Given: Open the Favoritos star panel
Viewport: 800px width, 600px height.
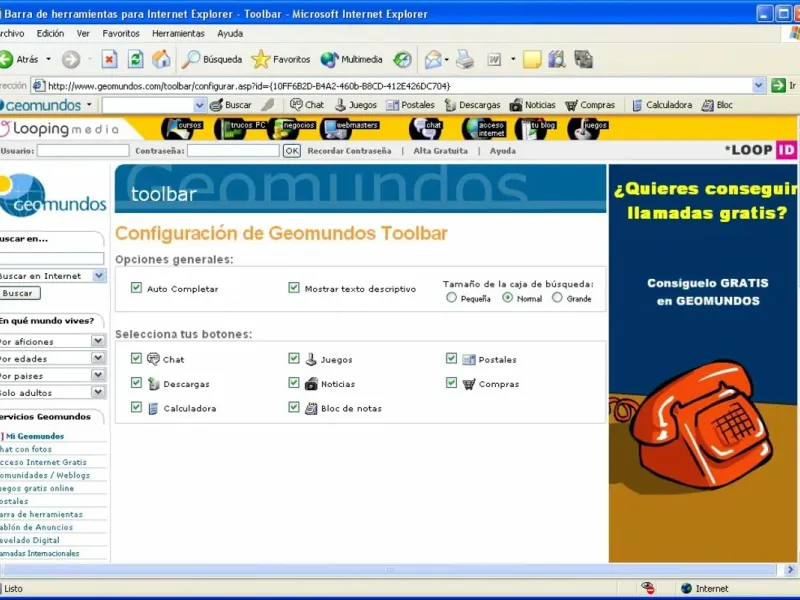Looking at the screenshot, I should coord(281,60).
